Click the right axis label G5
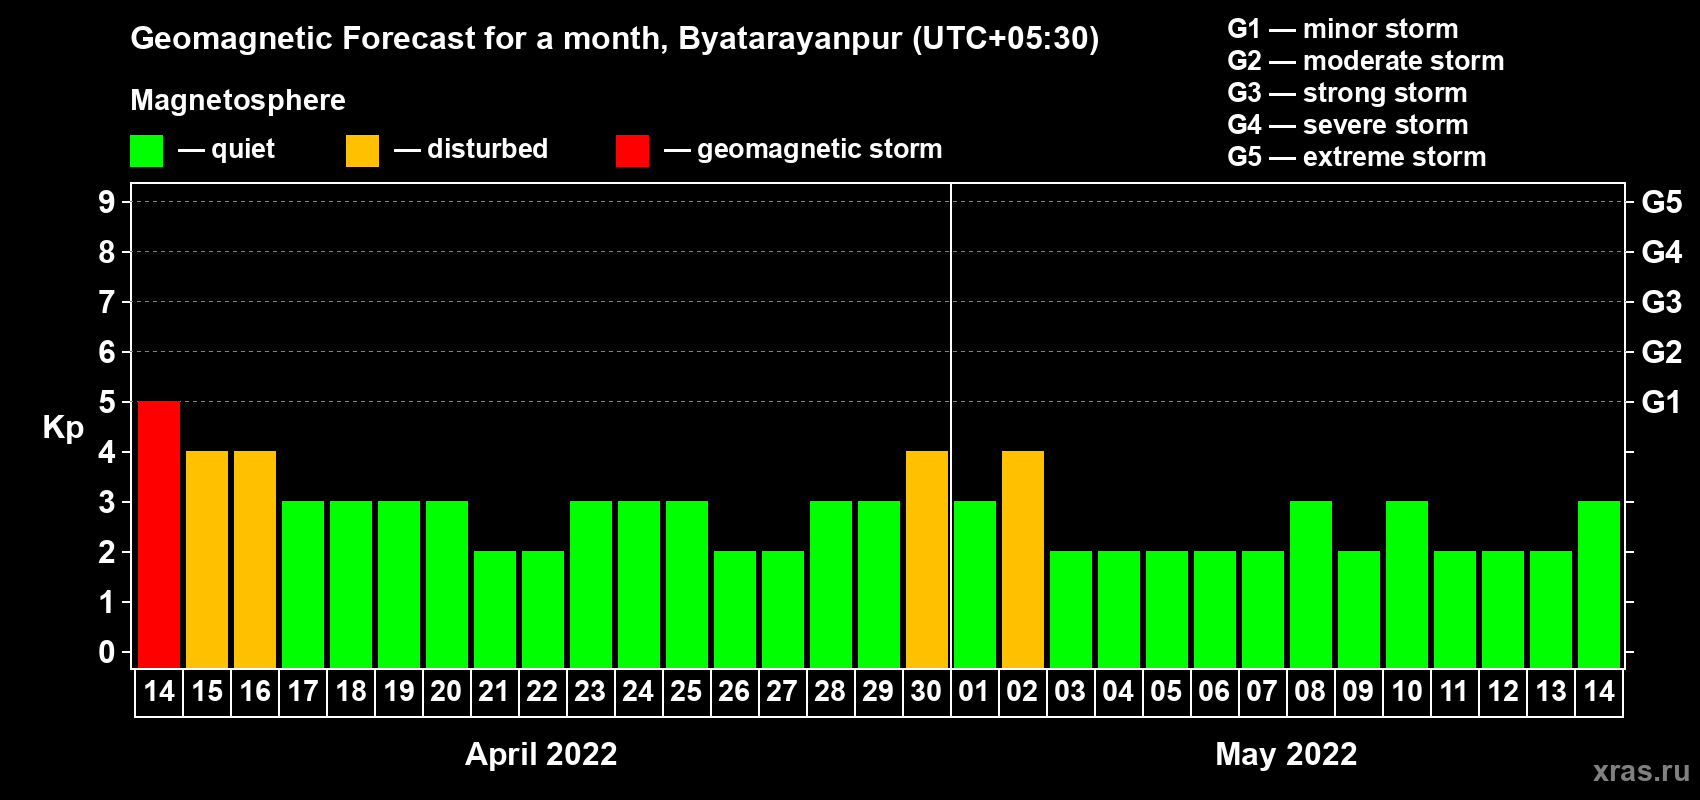Screen dimensions: 1700x800 1662,202
